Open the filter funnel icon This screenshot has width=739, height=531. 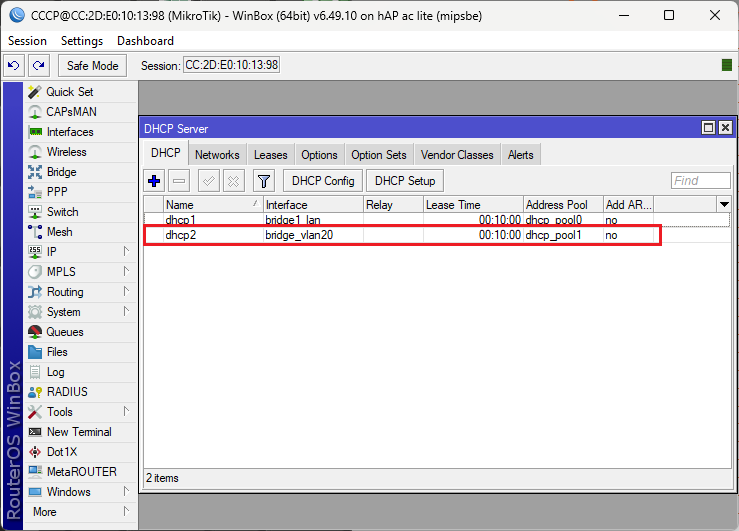[x=264, y=181]
